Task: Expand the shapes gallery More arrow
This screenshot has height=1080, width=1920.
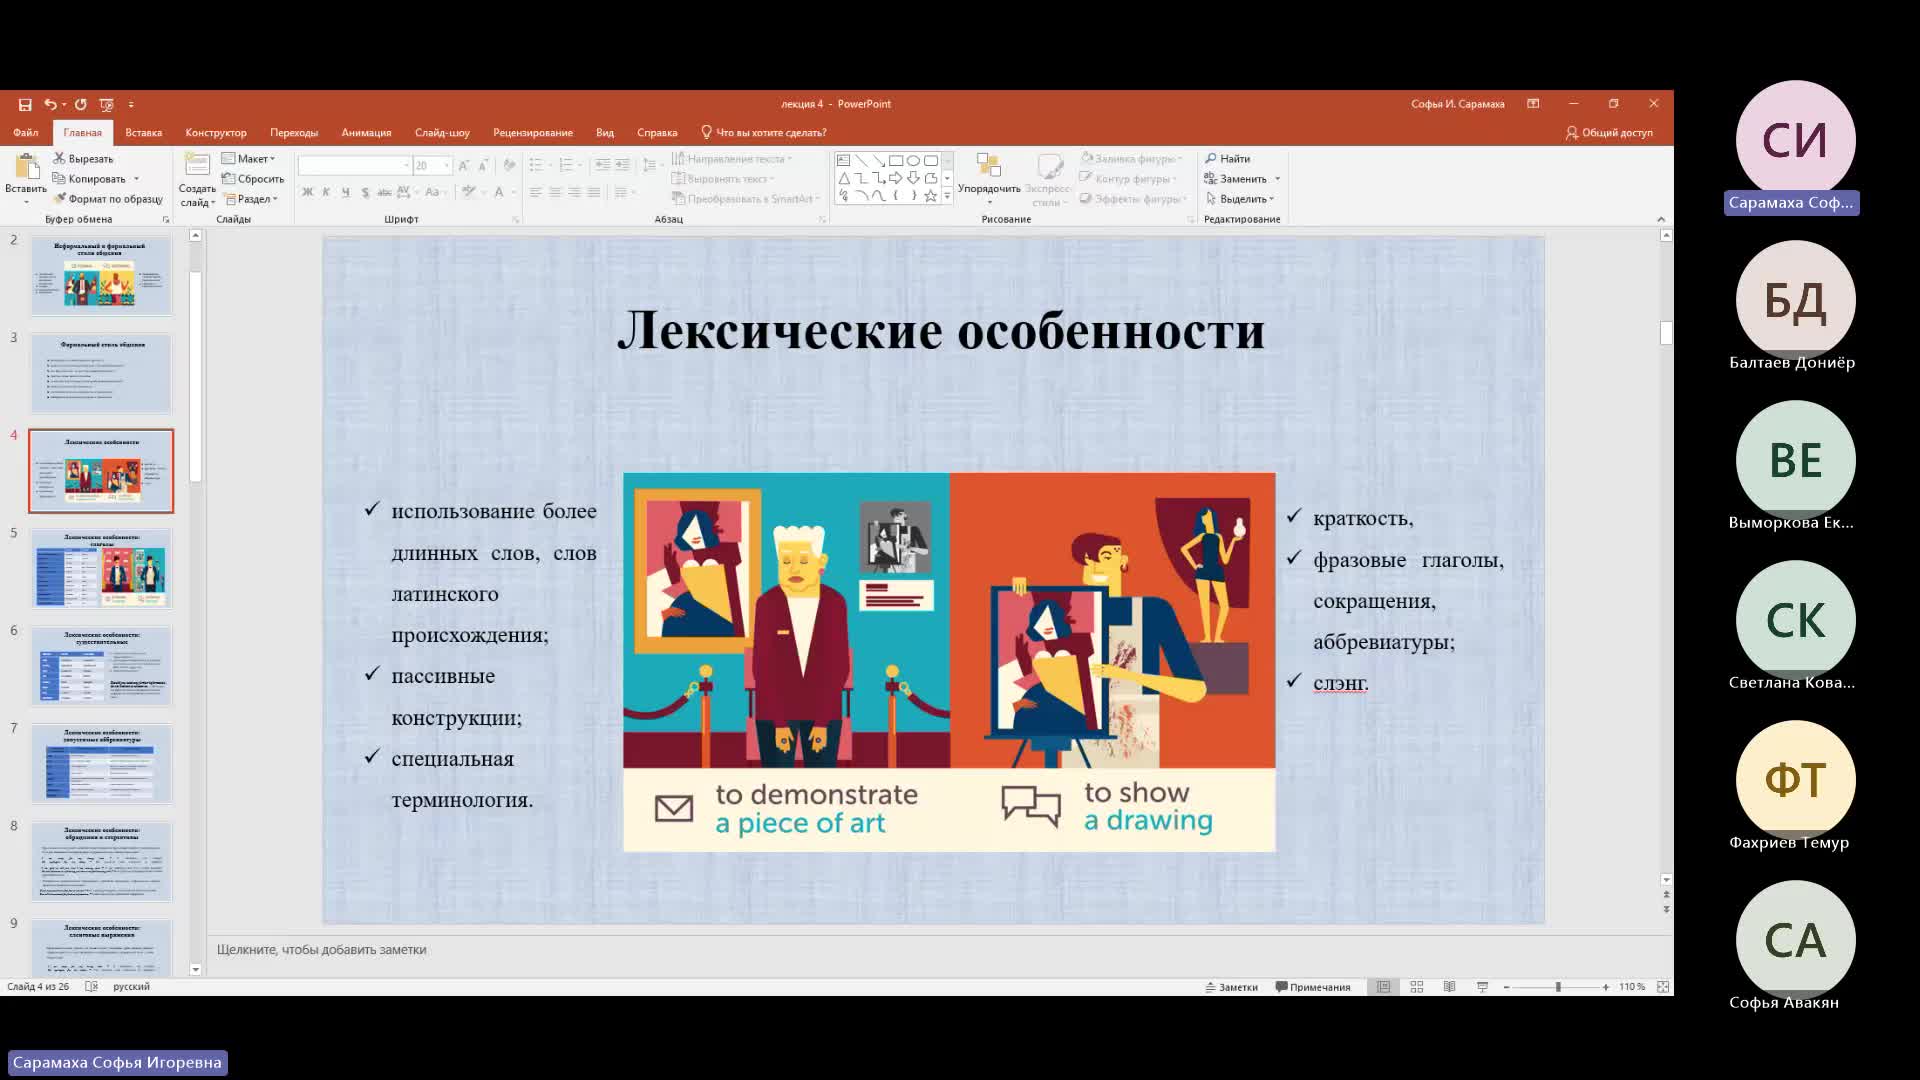Action: point(947,197)
